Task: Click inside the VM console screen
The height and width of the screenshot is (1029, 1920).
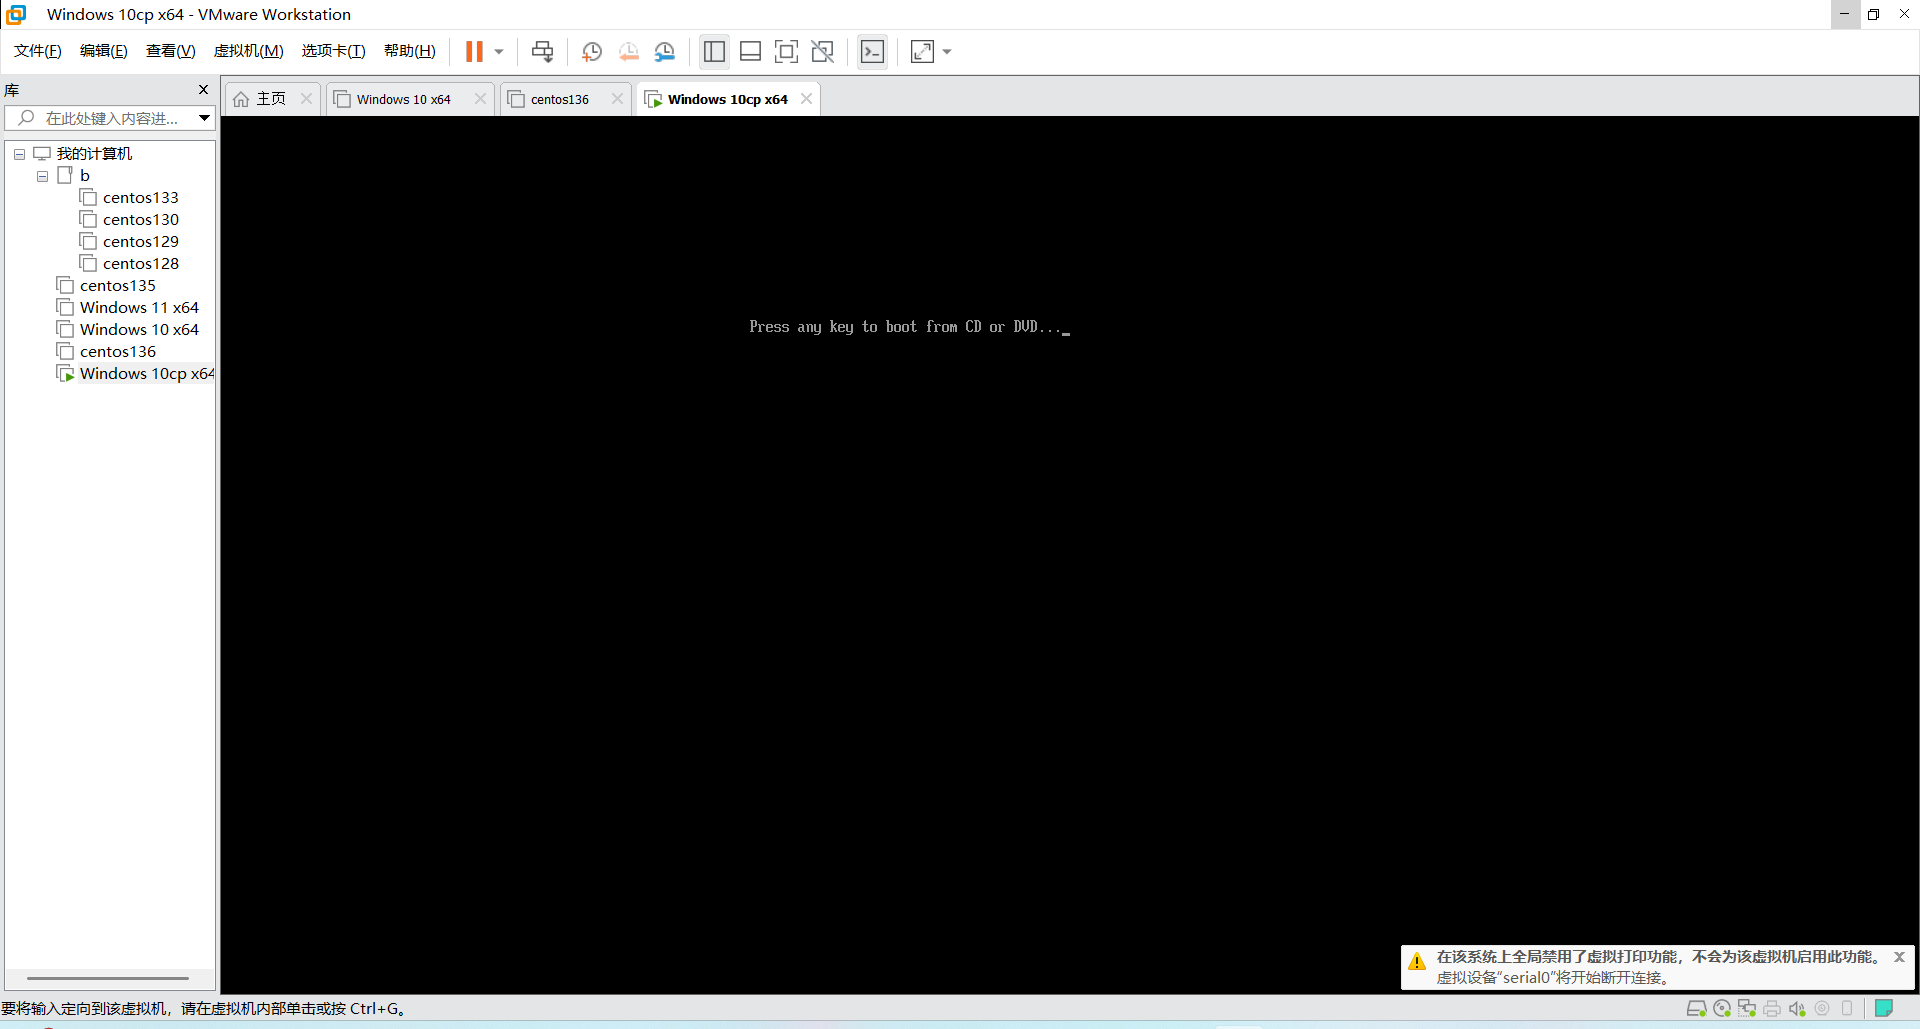Action: [x=1069, y=555]
